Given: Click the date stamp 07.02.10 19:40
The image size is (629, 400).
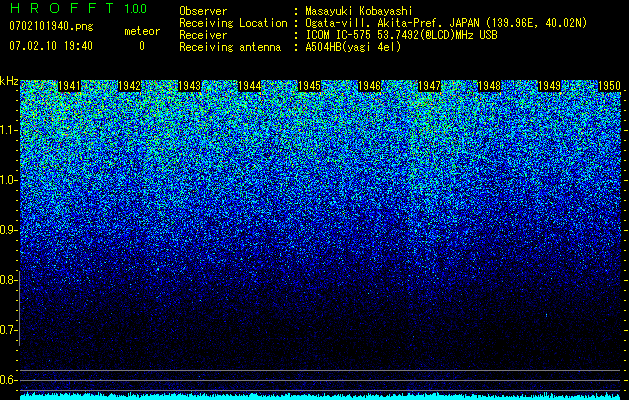Looking at the screenshot, I should coord(51,46).
